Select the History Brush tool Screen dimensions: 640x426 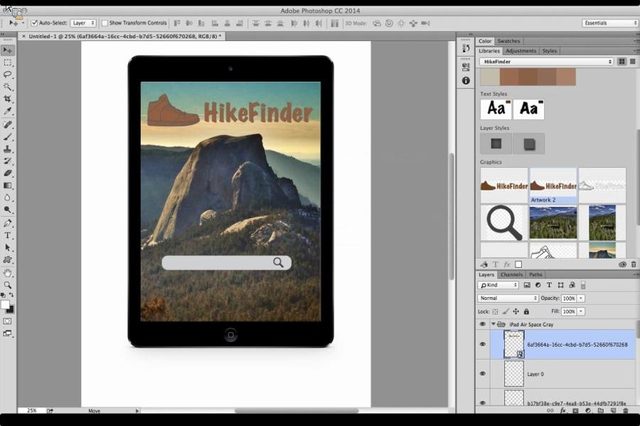[x=7, y=161]
